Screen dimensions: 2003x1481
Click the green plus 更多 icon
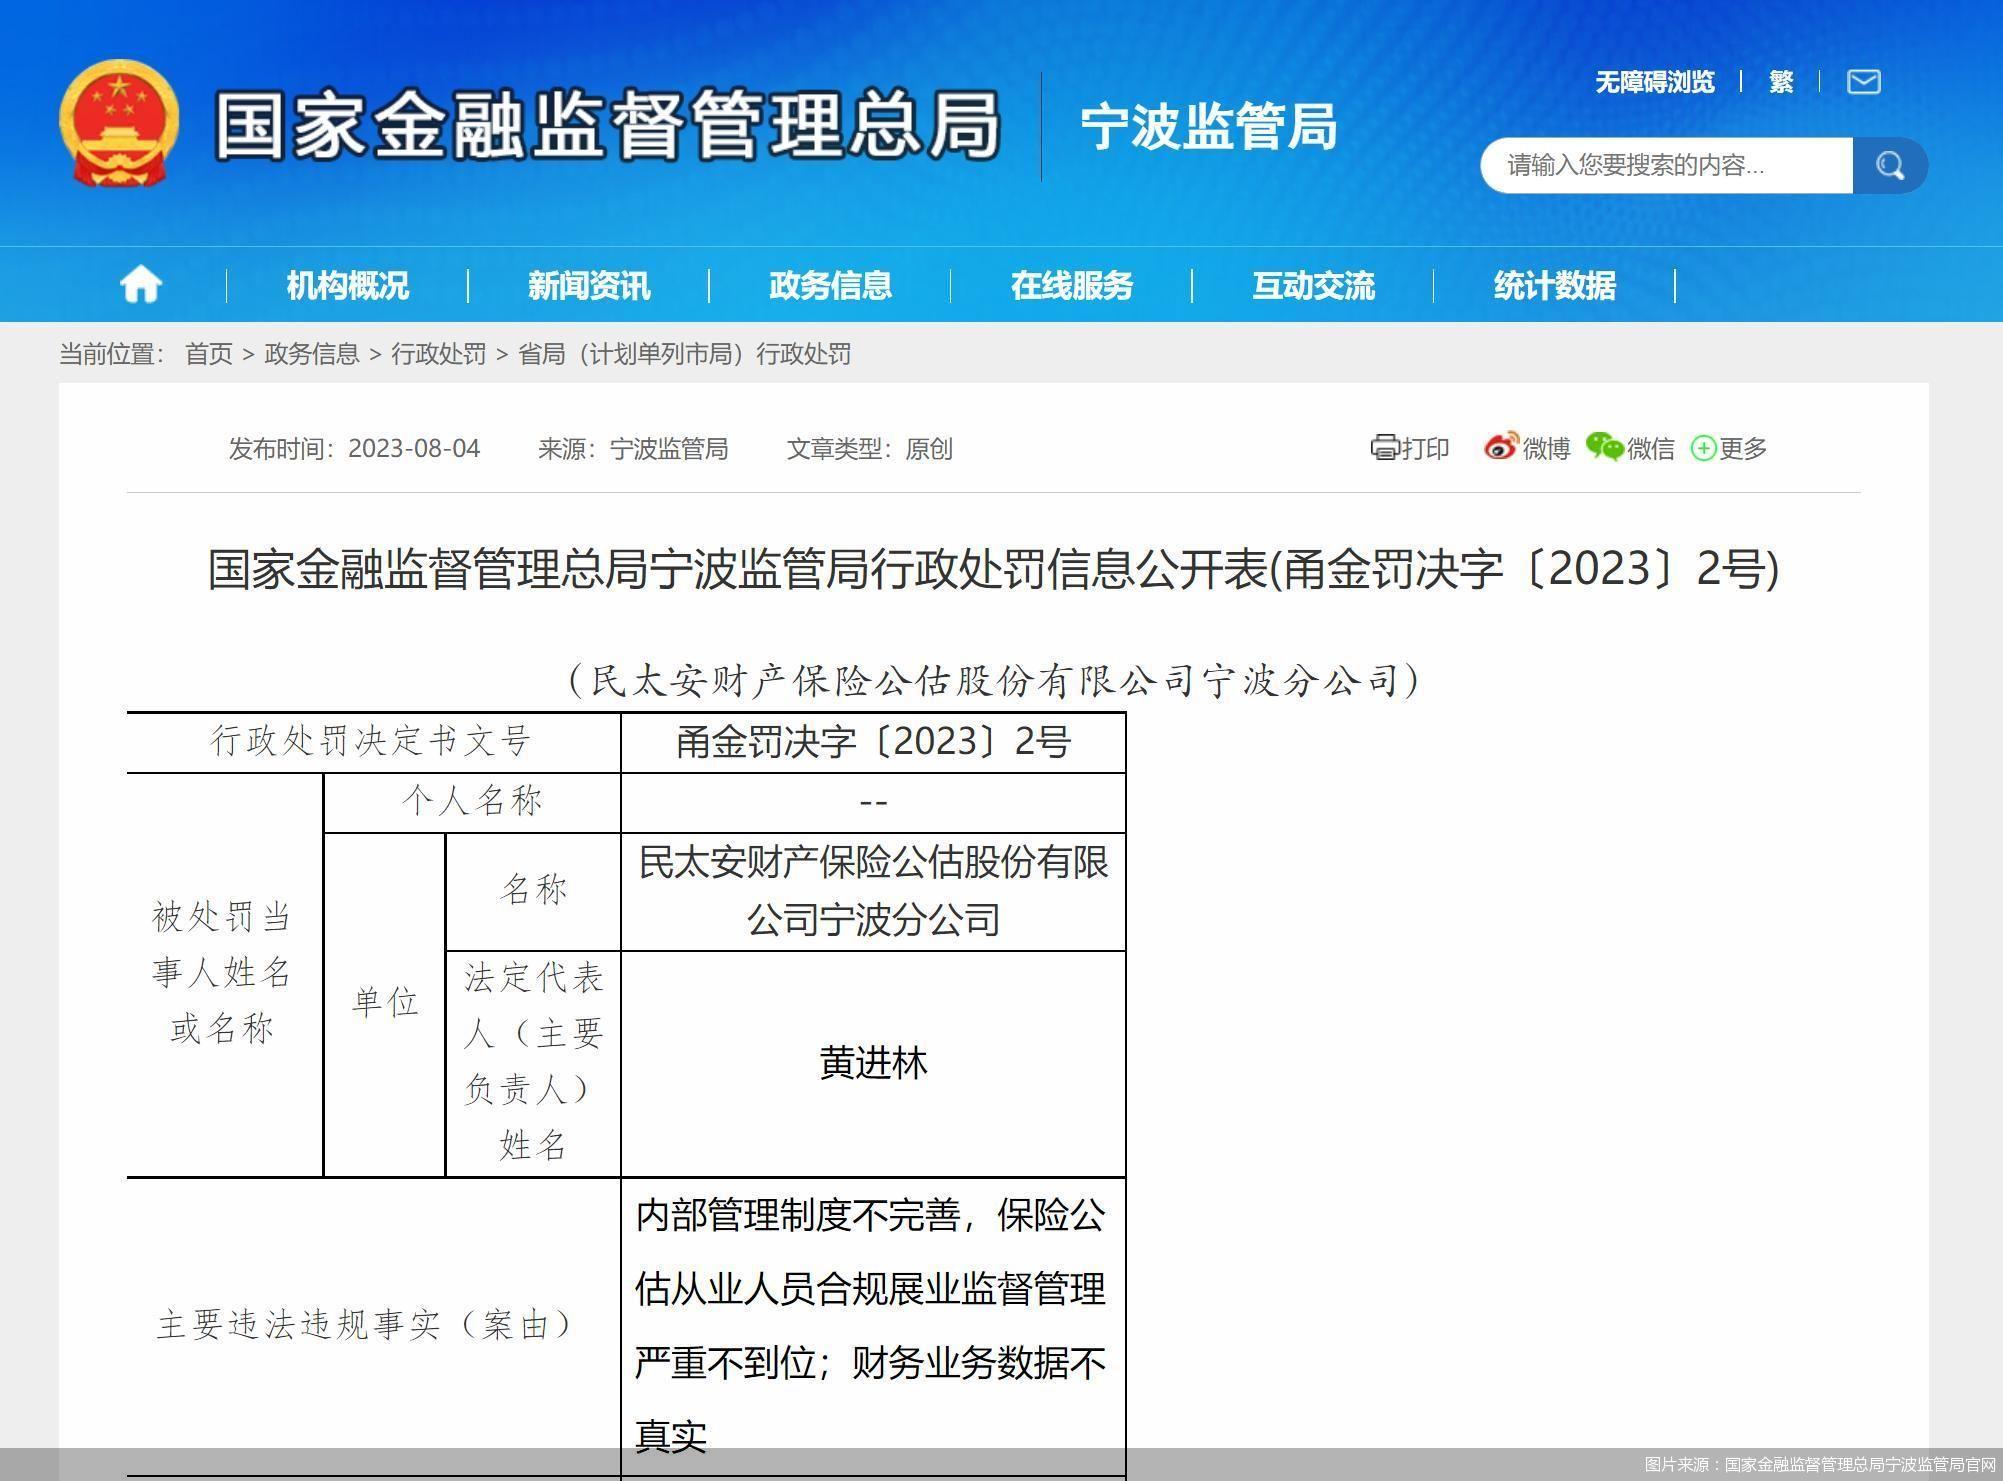click(x=1703, y=448)
